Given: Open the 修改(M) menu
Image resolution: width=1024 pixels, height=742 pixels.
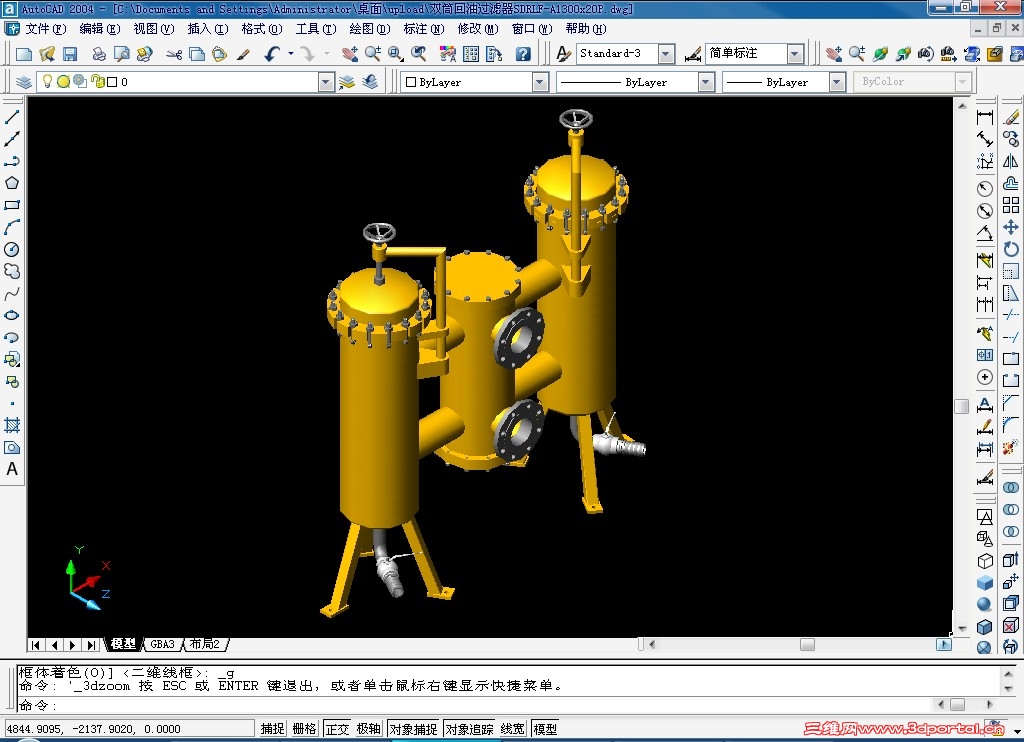Looking at the screenshot, I should click(x=477, y=29).
